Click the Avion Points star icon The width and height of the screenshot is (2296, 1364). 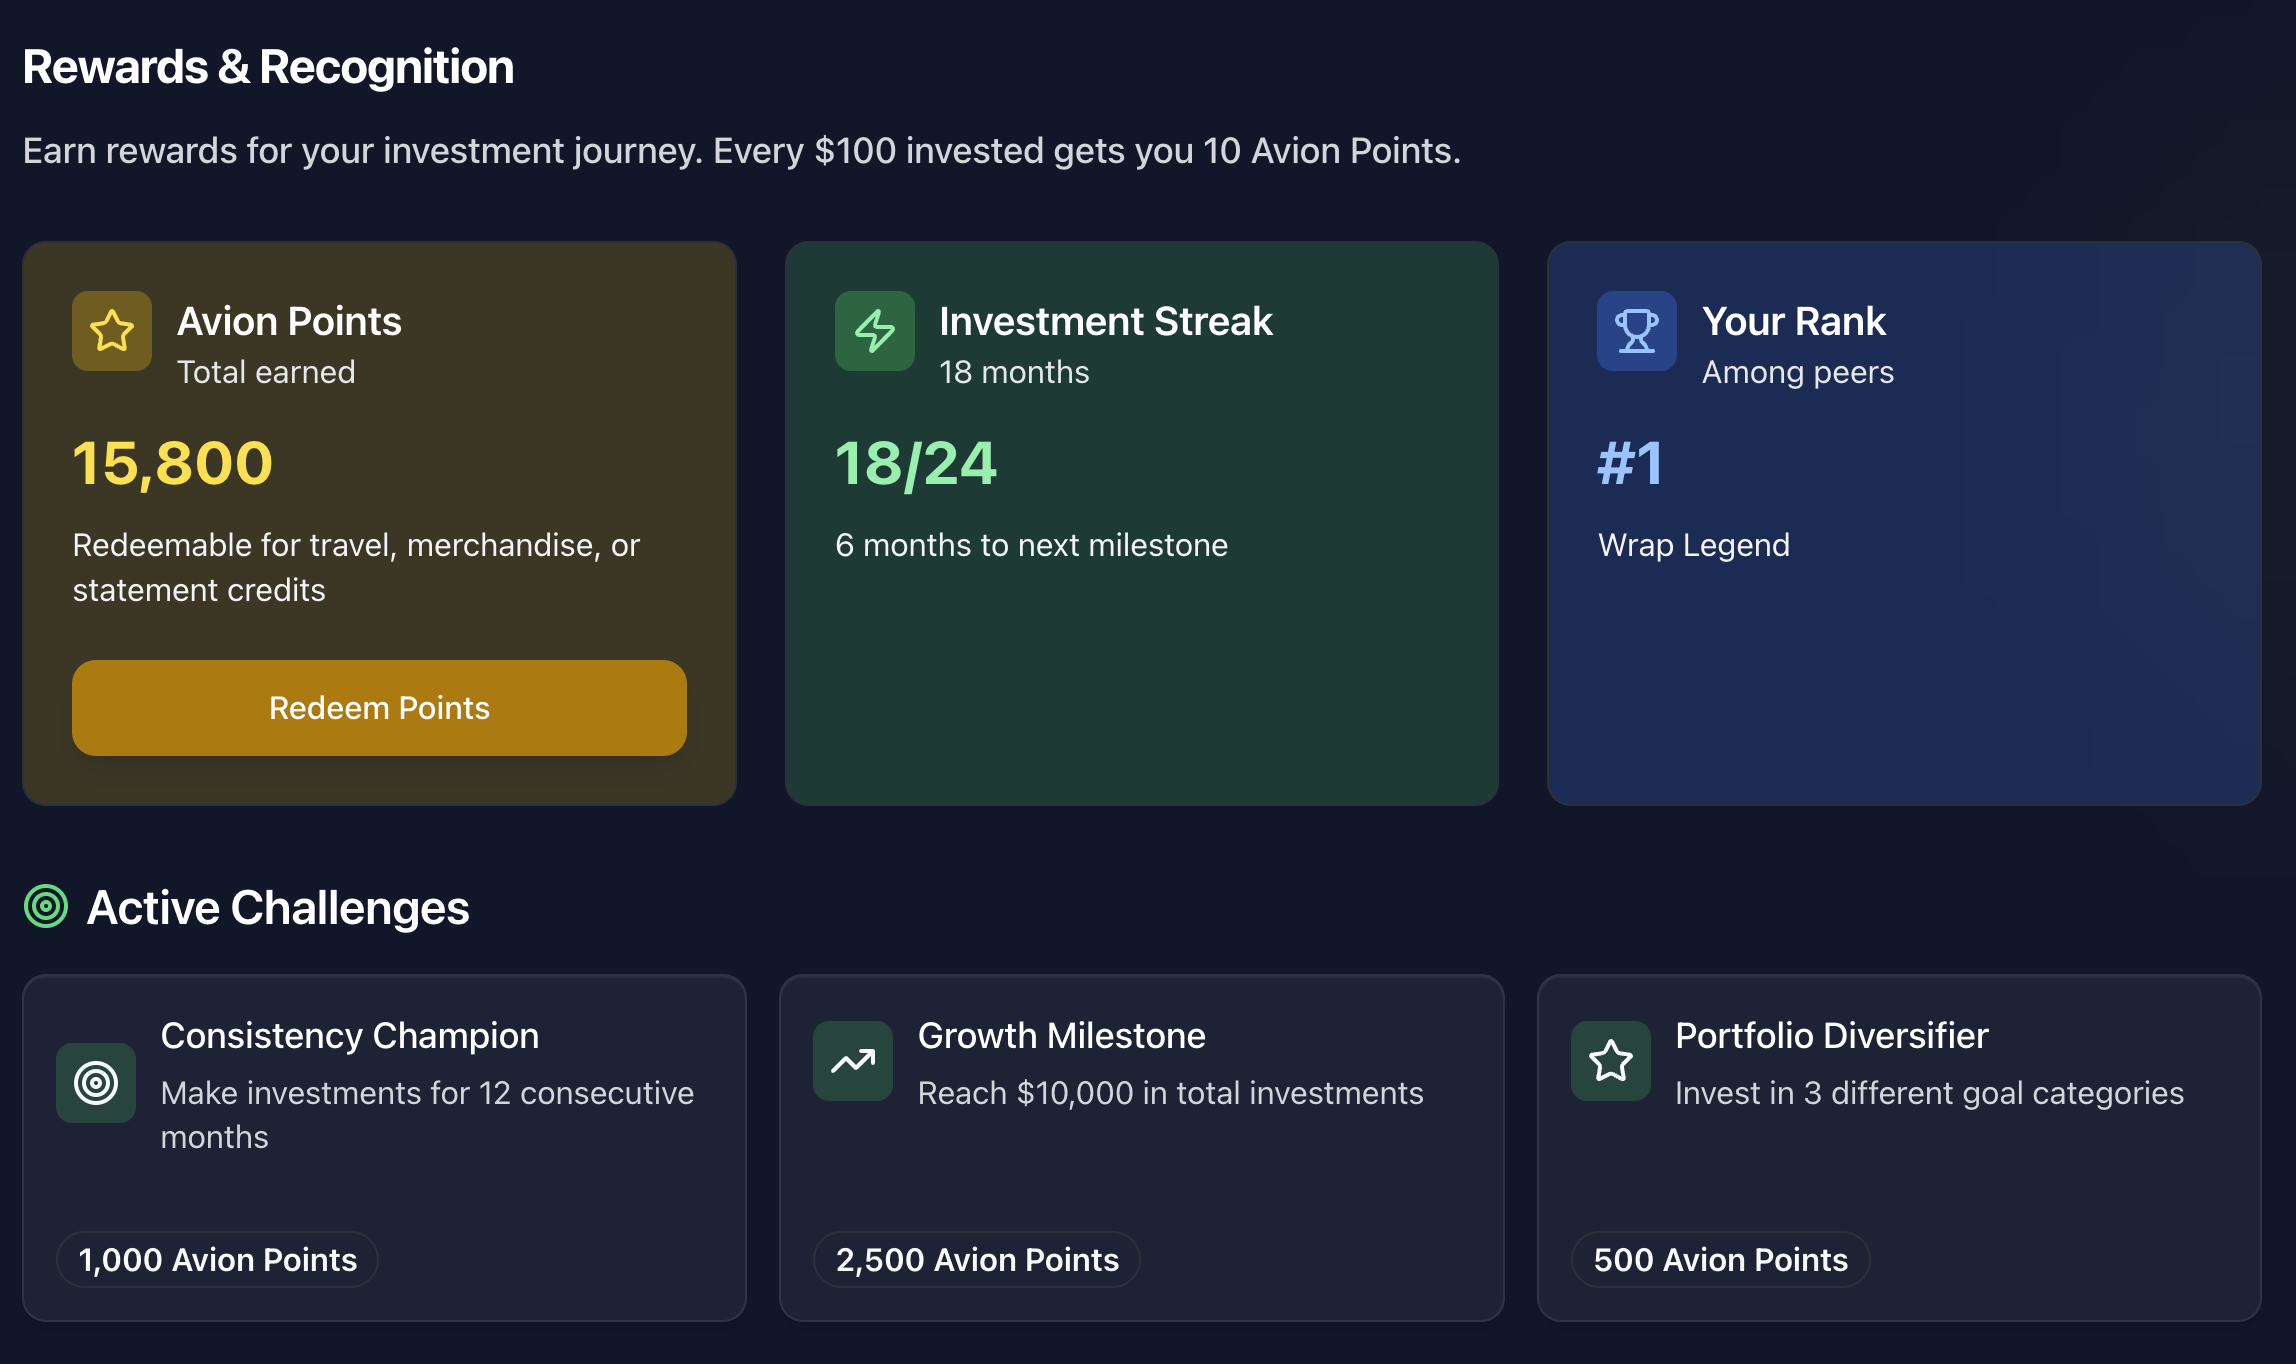point(112,331)
